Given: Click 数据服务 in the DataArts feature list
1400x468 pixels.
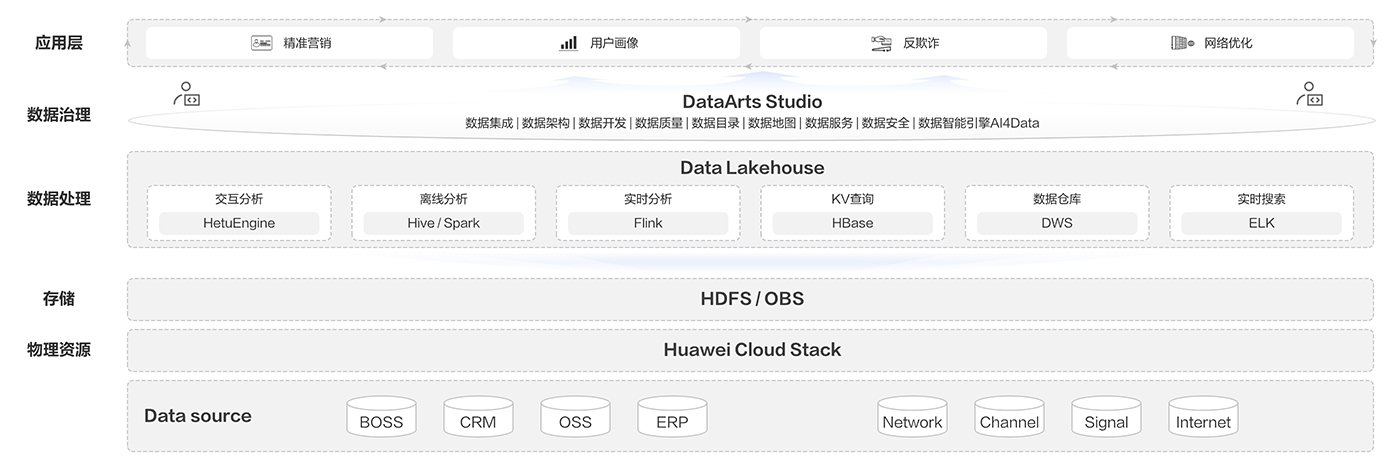Looking at the screenshot, I should [829, 123].
